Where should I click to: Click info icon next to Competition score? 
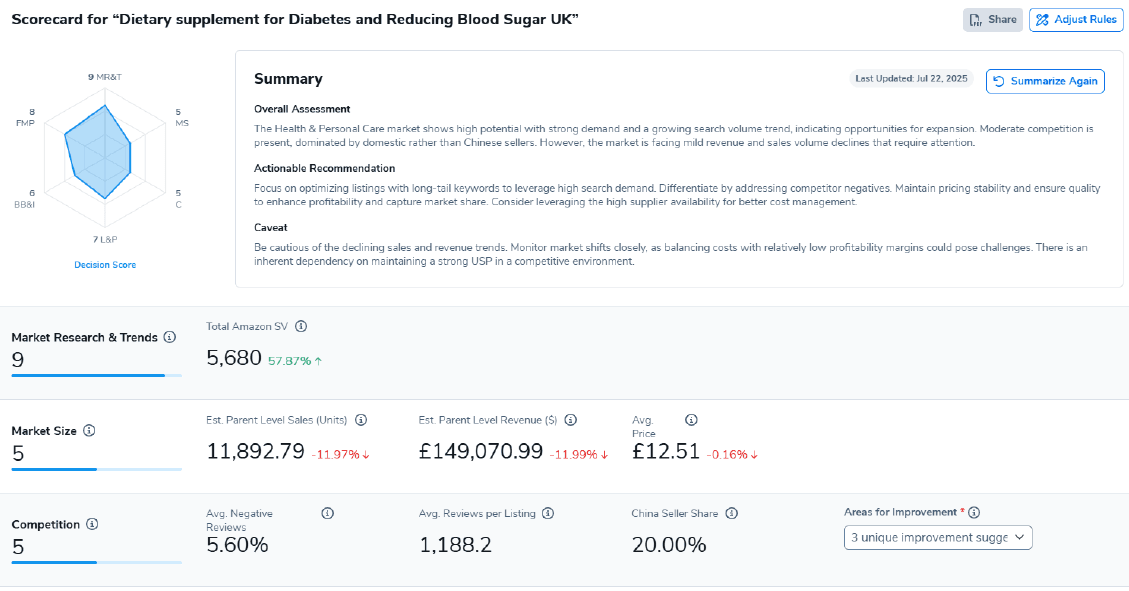pyautogui.click(x=92, y=524)
